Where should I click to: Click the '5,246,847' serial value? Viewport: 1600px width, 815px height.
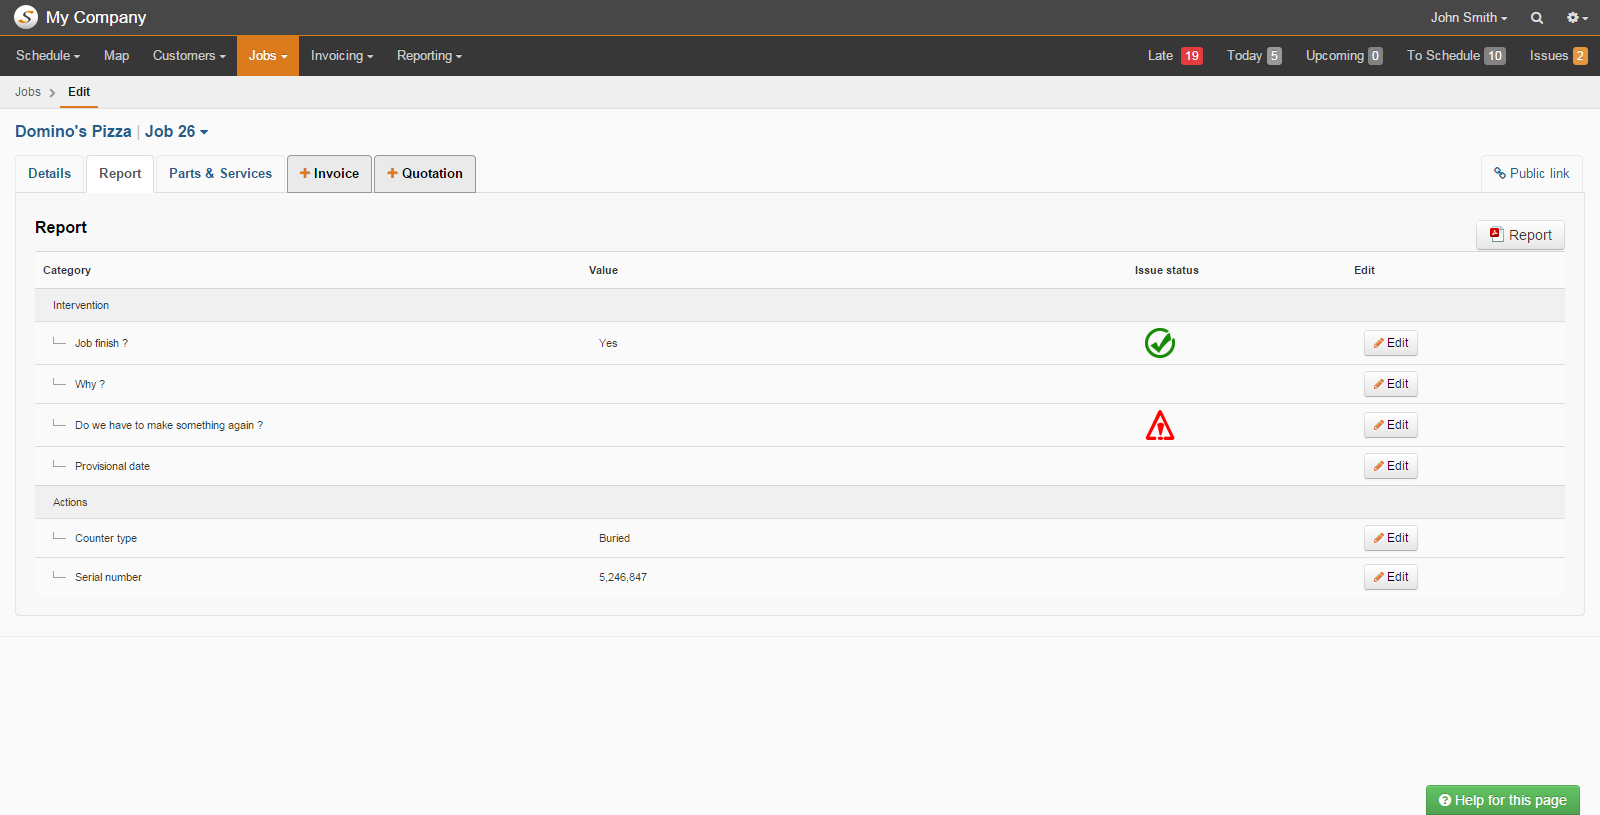pyautogui.click(x=623, y=577)
